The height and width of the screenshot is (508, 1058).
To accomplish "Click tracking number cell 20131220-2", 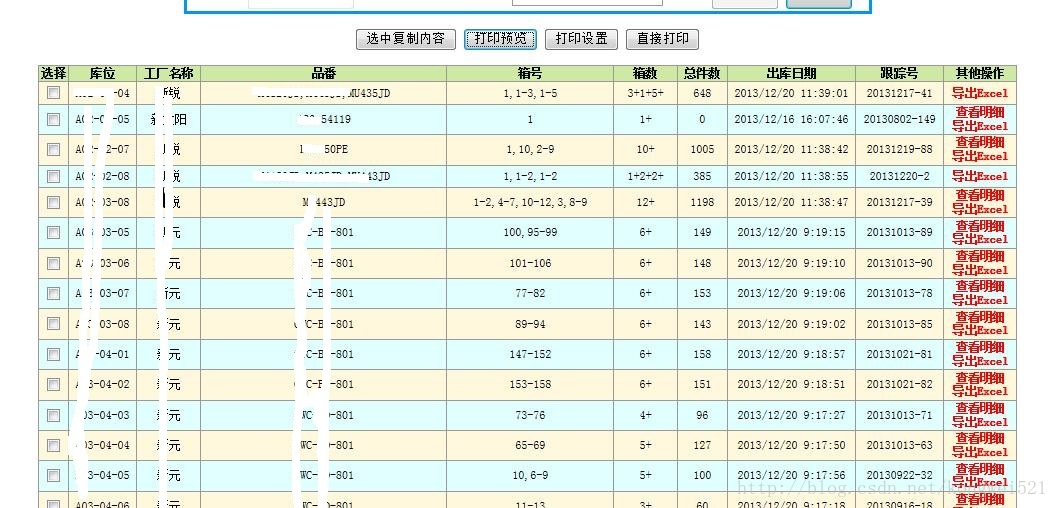I will [x=899, y=176].
